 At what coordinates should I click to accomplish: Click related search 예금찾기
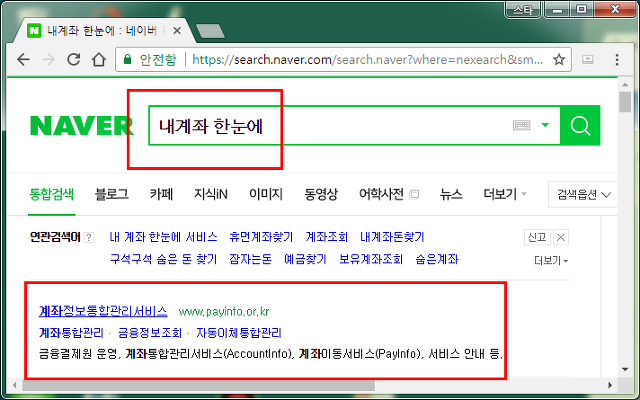(x=305, y=259)
